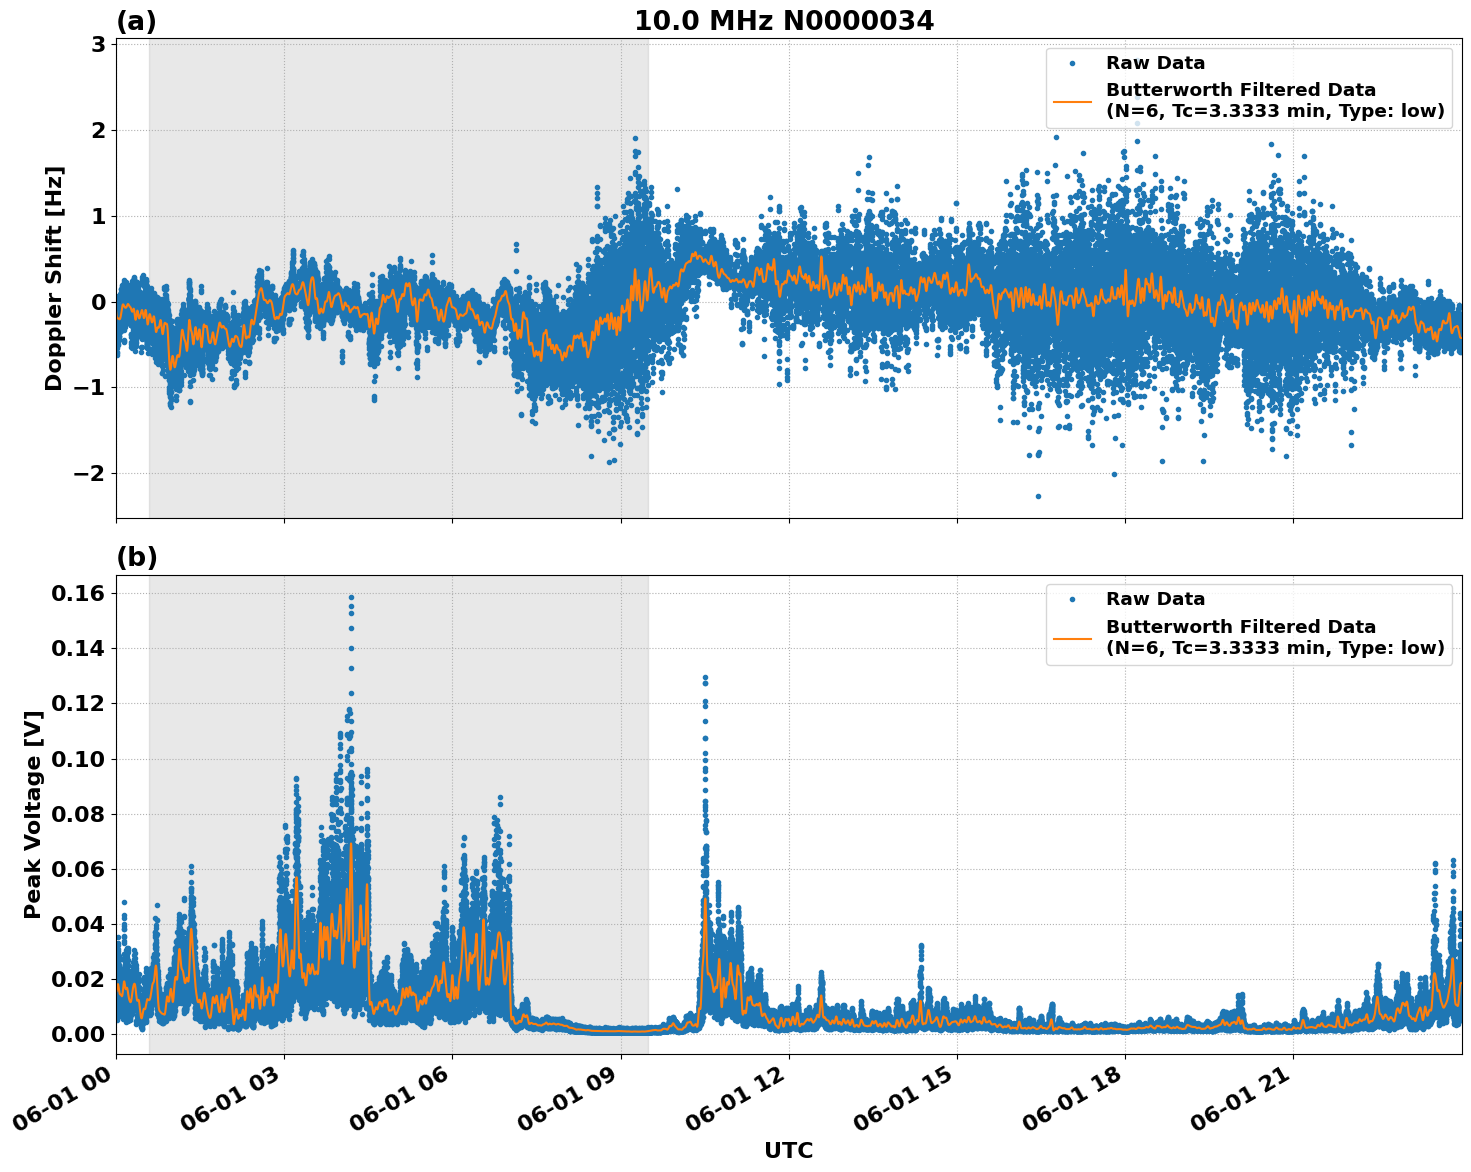Select the blue Raw Data legend marker
The height and width of the screenshot is (1172, 1471).
point(1073,62)
